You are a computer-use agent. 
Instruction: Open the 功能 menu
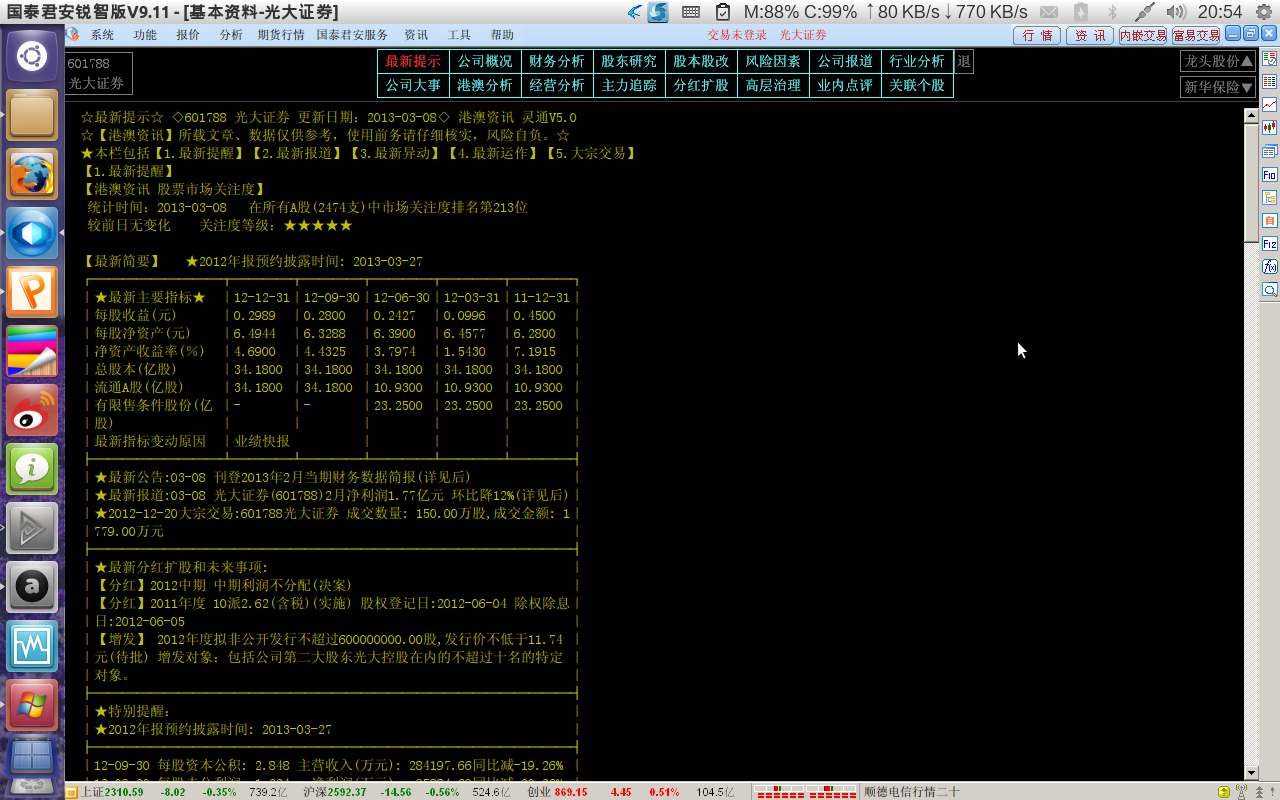[x=145, y=35]
